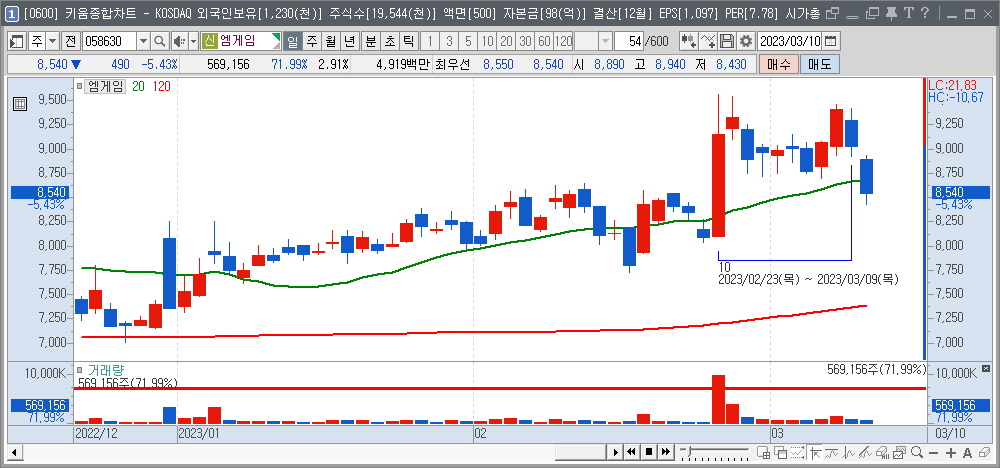Image resolution: width=1000 pixels, height=468 pixels.
Task: Stop chart replay with square button
Action: (x=649, y=453)
